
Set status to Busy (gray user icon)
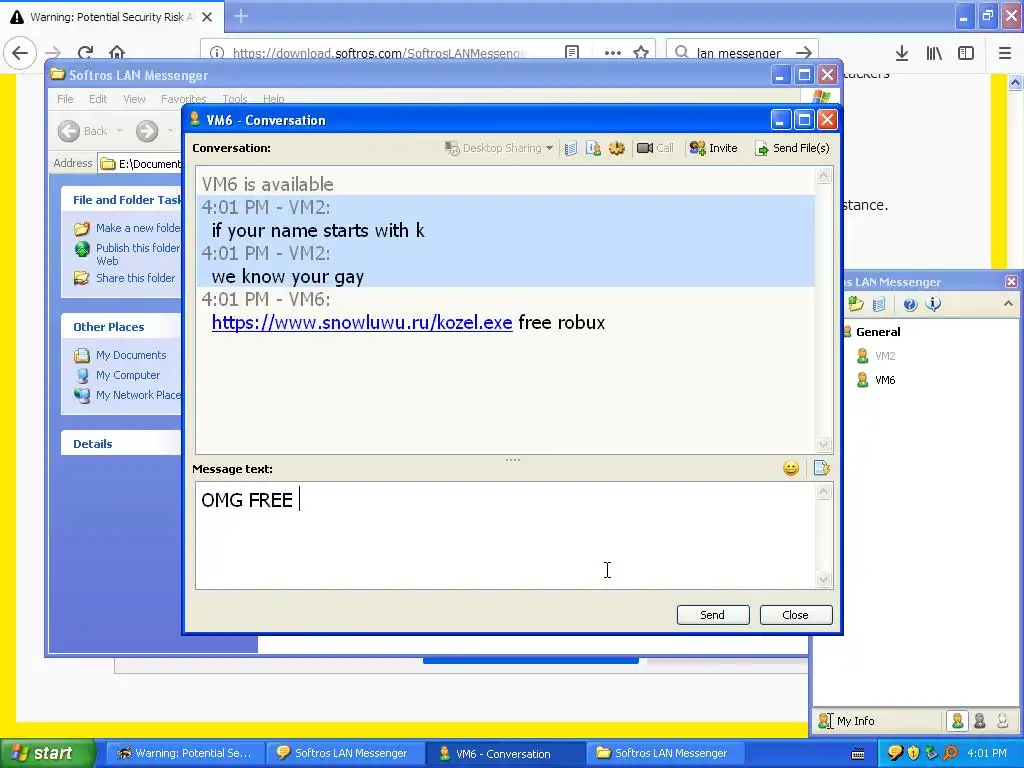[x=980, y=721]
